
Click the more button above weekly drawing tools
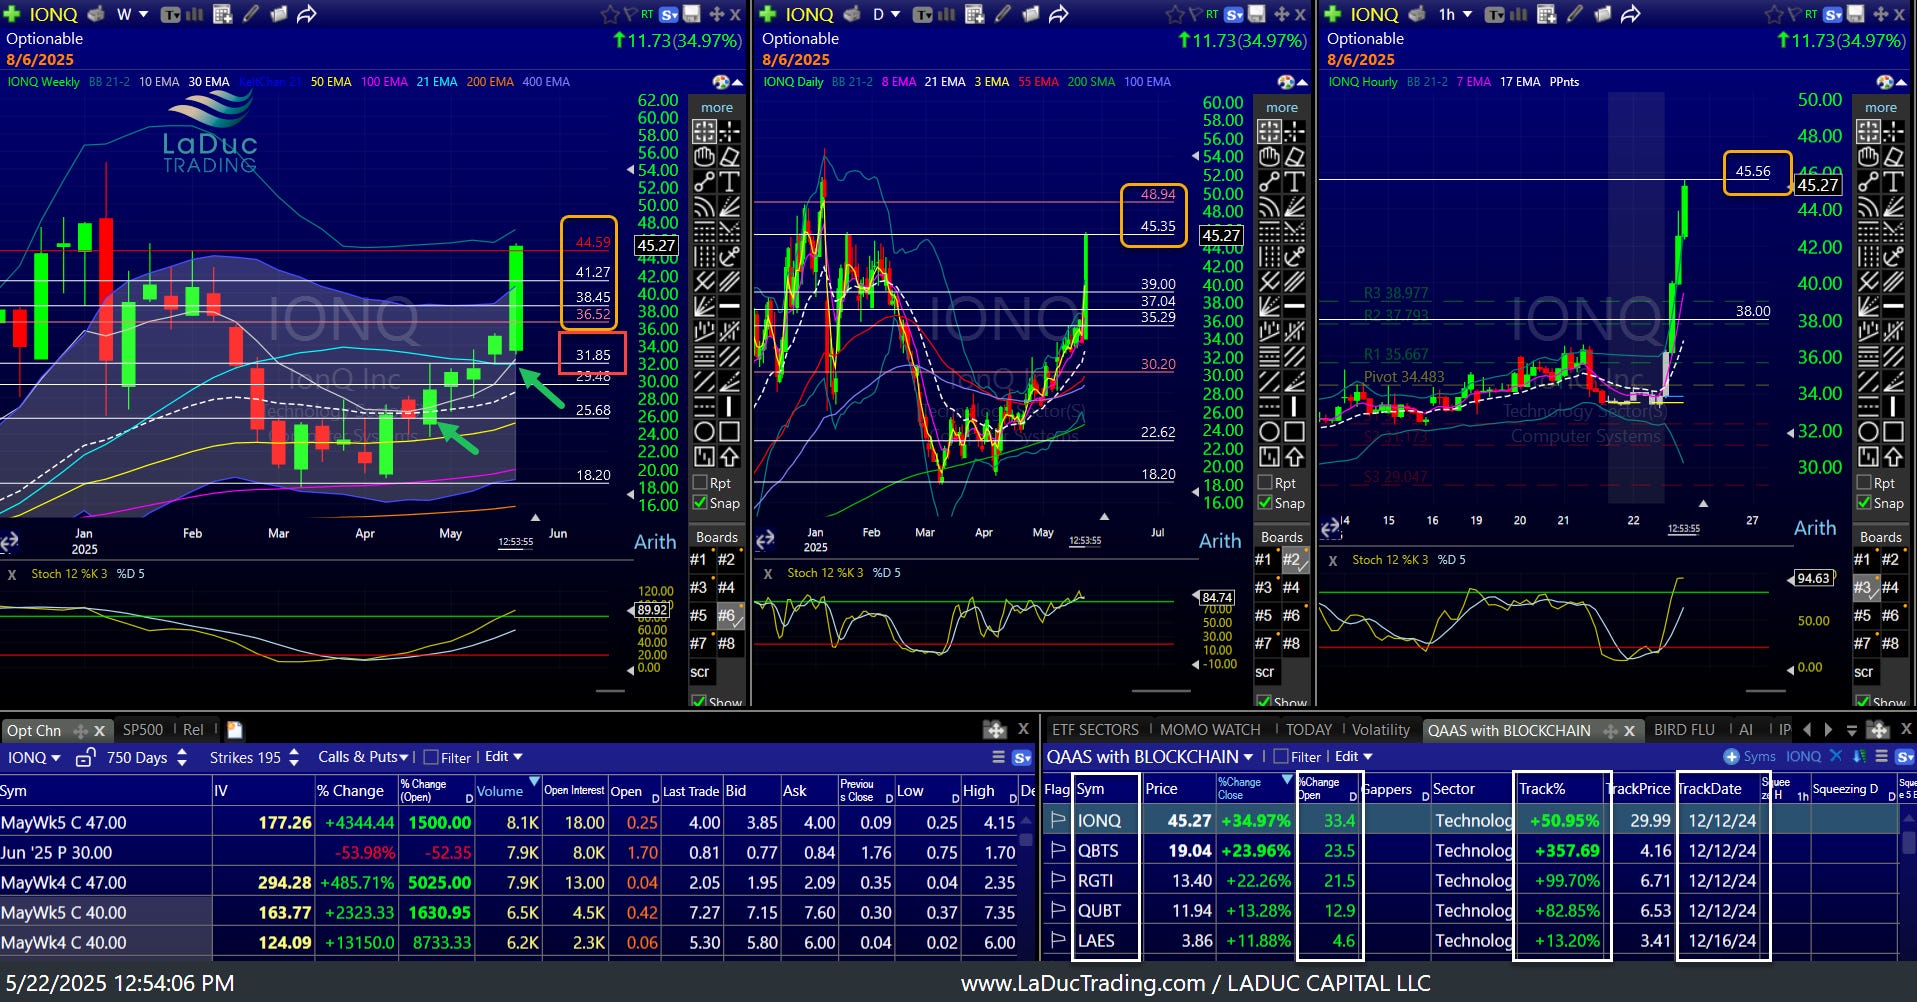pos(717,107)
